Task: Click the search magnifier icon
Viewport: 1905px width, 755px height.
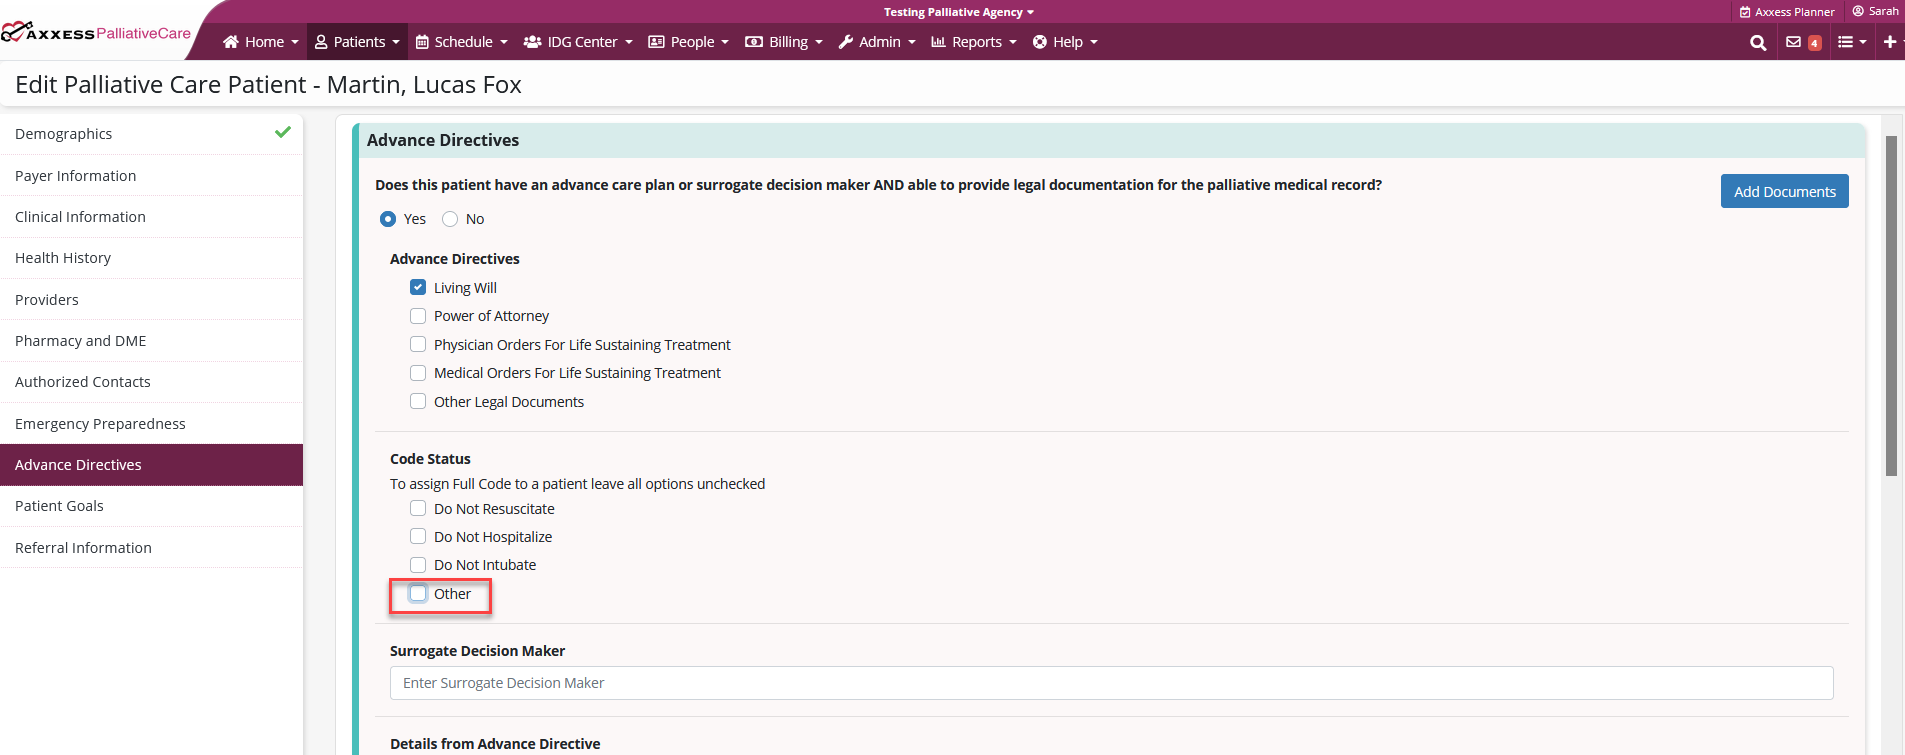Action: pyautogui.click(x=1757, y=42)
